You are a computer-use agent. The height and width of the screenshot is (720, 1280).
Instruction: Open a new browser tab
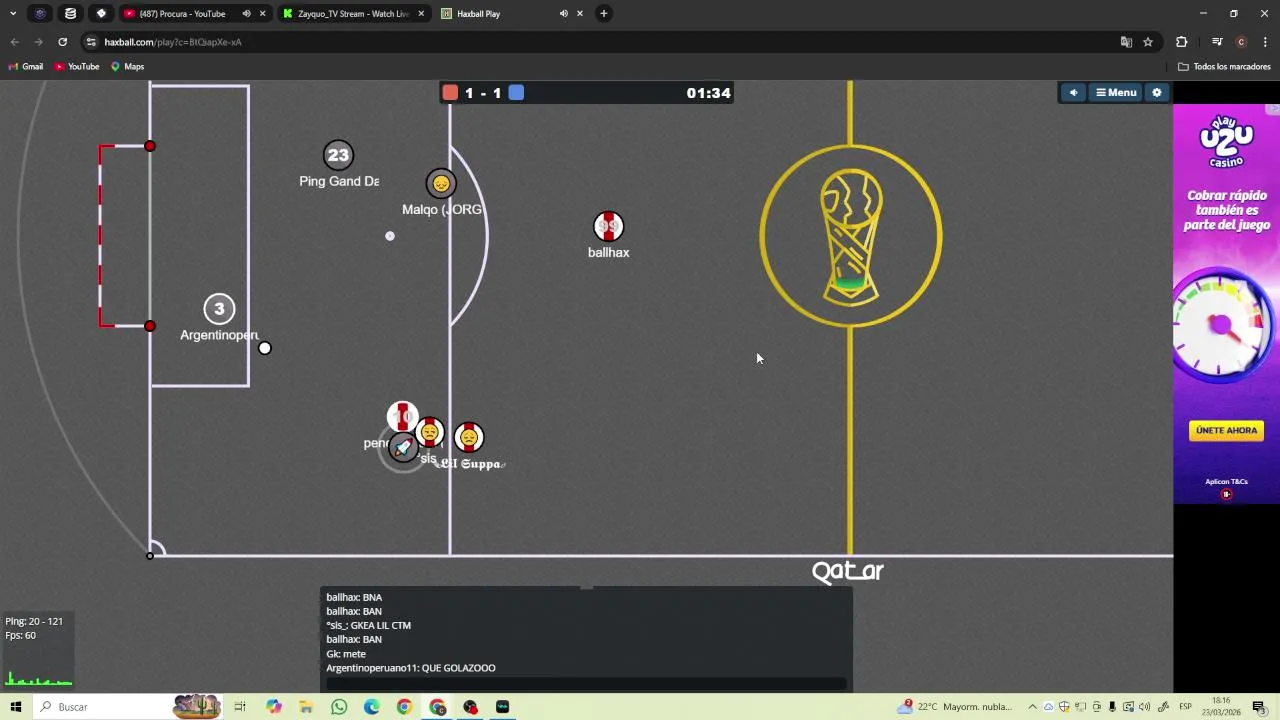click(603, 14)
